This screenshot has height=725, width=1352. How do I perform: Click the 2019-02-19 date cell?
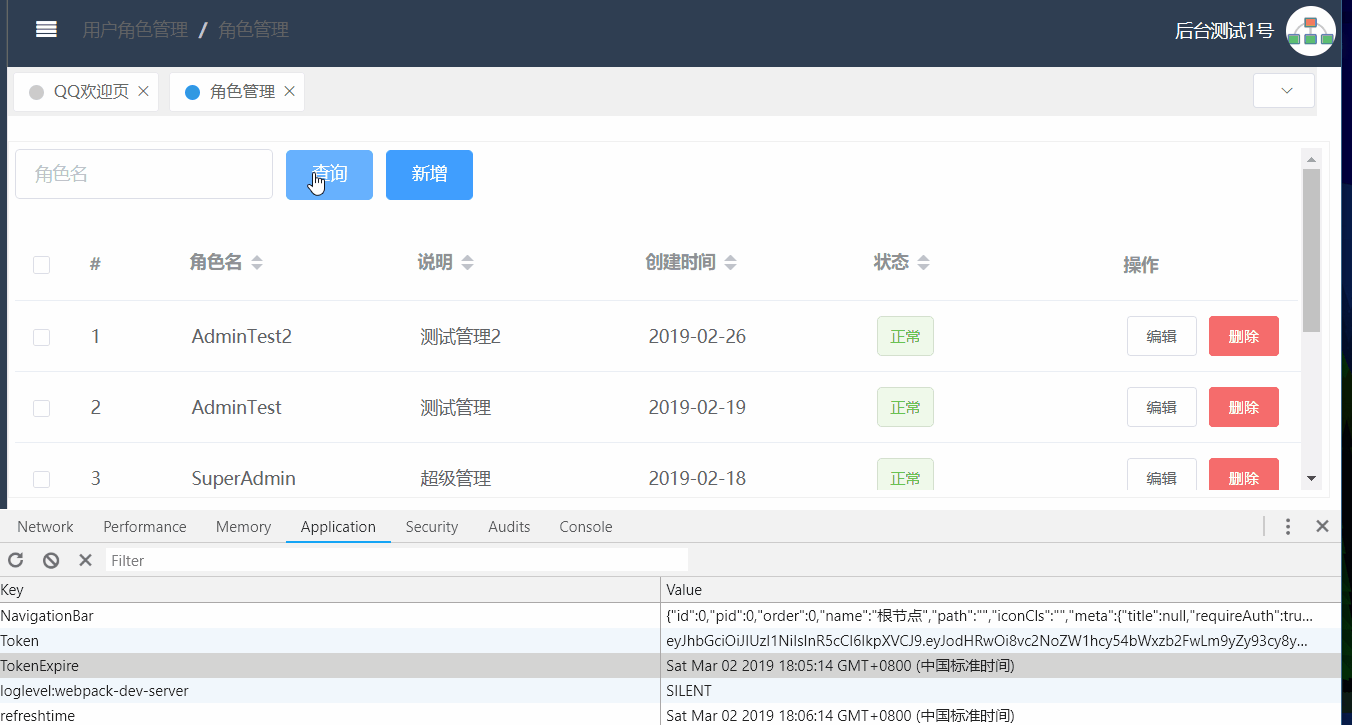tap(697, 407)
